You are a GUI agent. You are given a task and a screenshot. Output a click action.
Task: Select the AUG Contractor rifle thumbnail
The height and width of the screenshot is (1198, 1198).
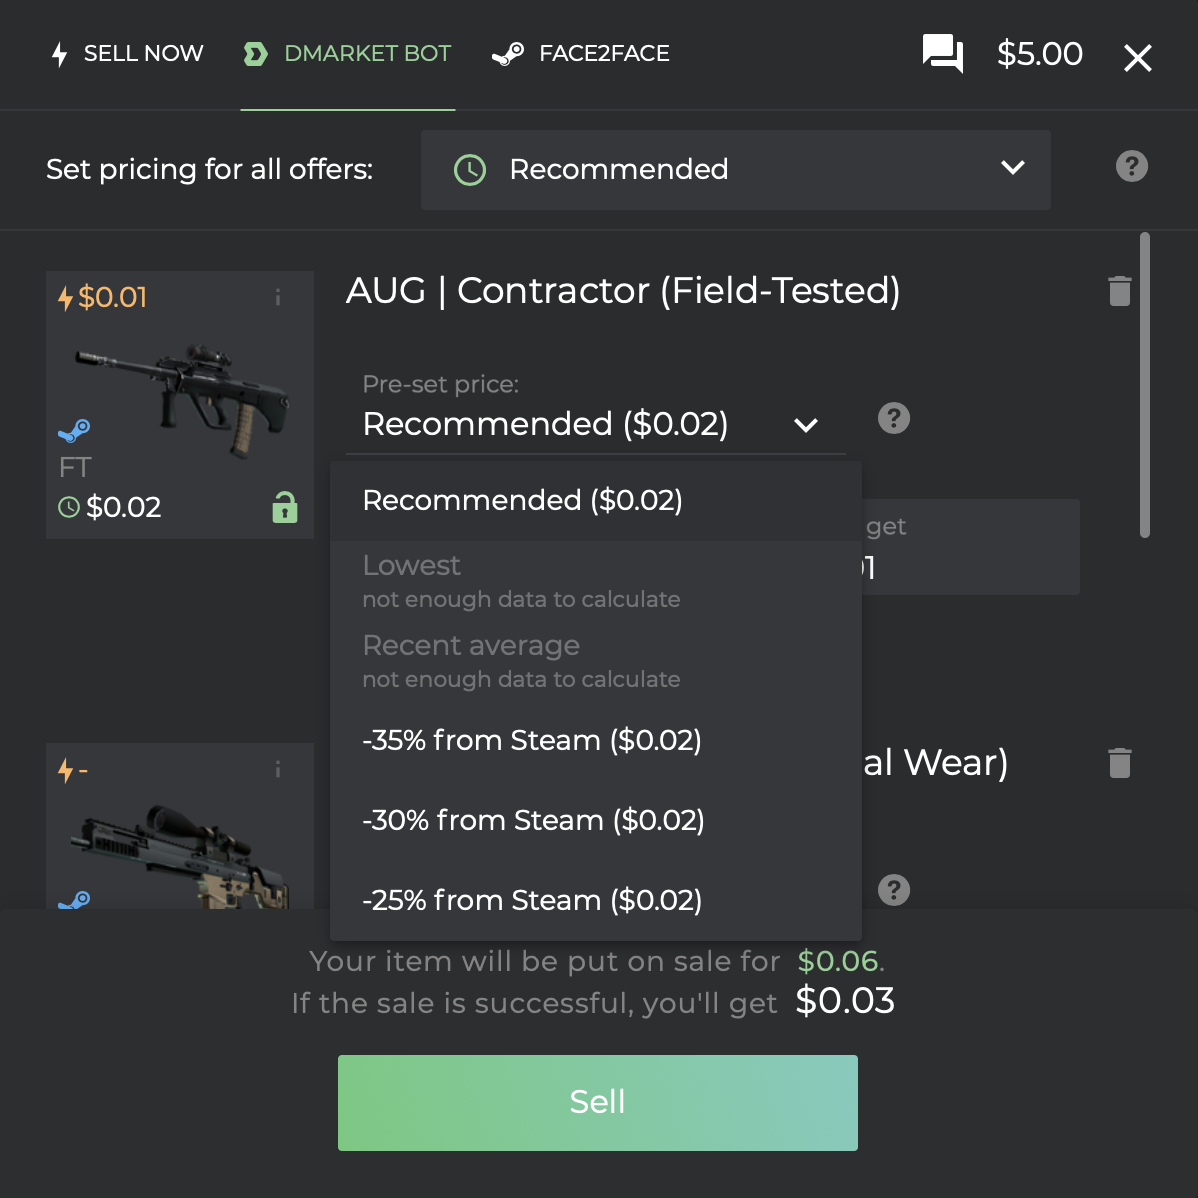(x=182, y=399)
